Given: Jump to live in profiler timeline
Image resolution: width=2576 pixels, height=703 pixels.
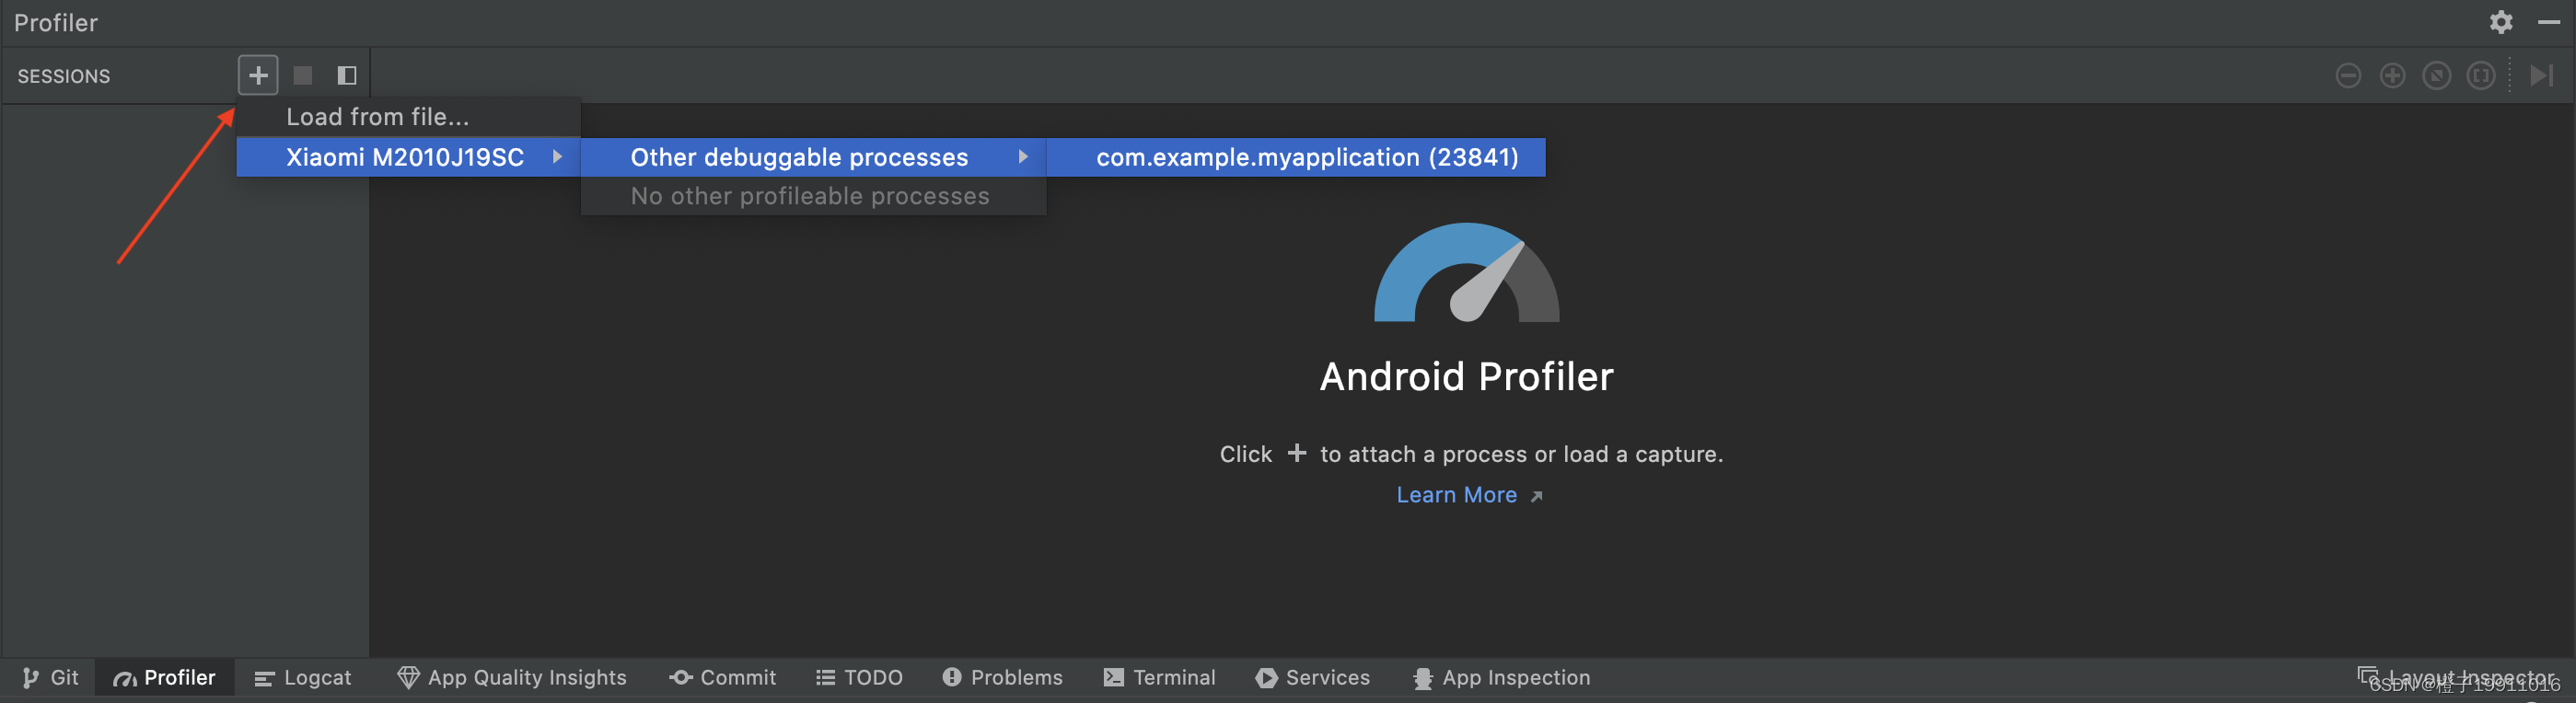Looking at the screenshot, I should 2541,75.
